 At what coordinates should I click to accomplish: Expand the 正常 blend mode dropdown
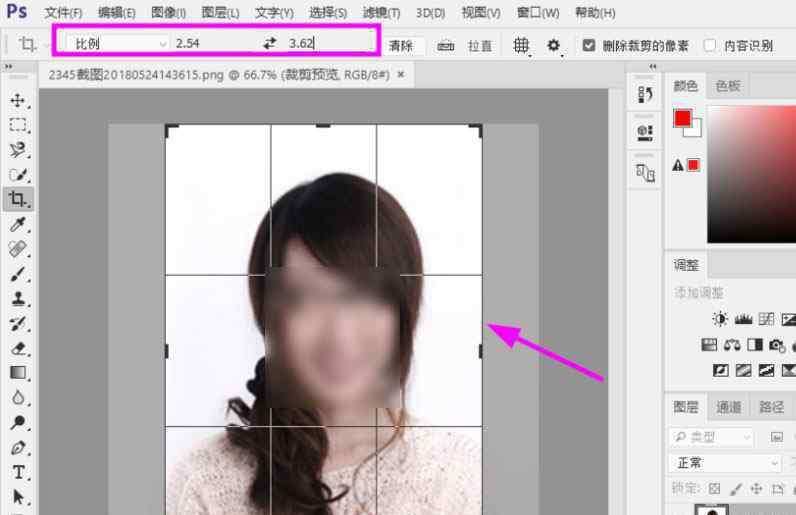[725, 463]
